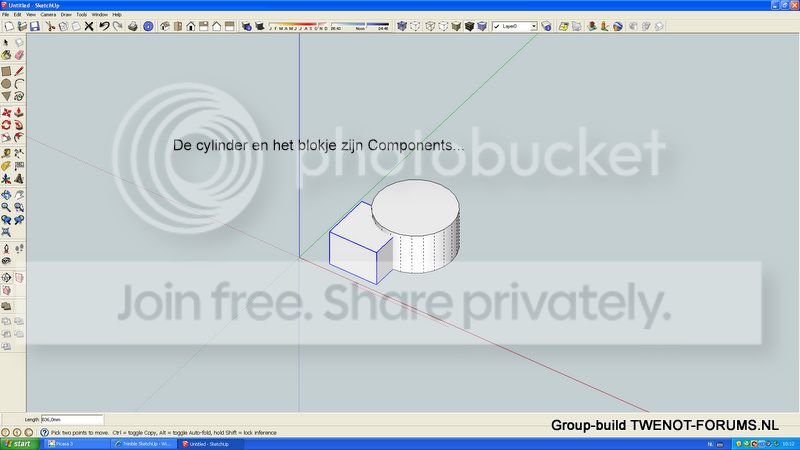
Task: Click the X-ray face style cube icon
Action: (402, 26)
